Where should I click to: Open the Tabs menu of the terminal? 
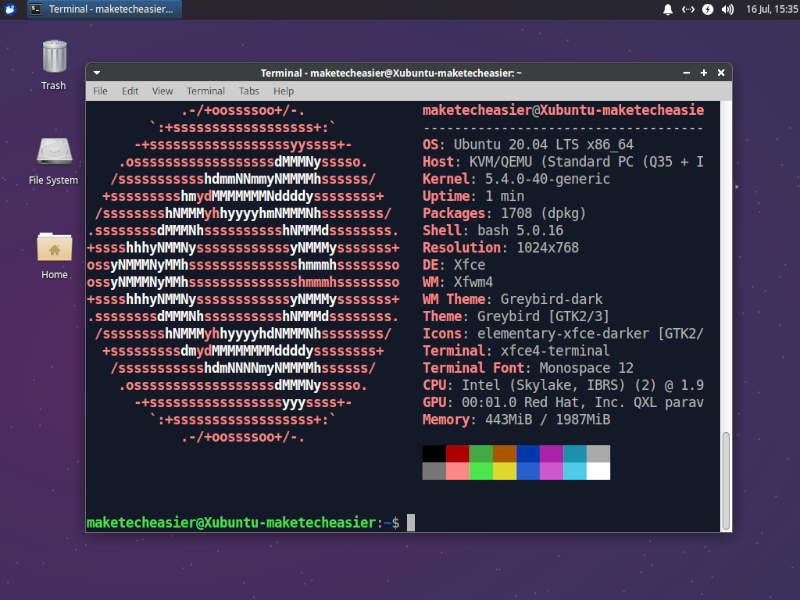point(249,90)
